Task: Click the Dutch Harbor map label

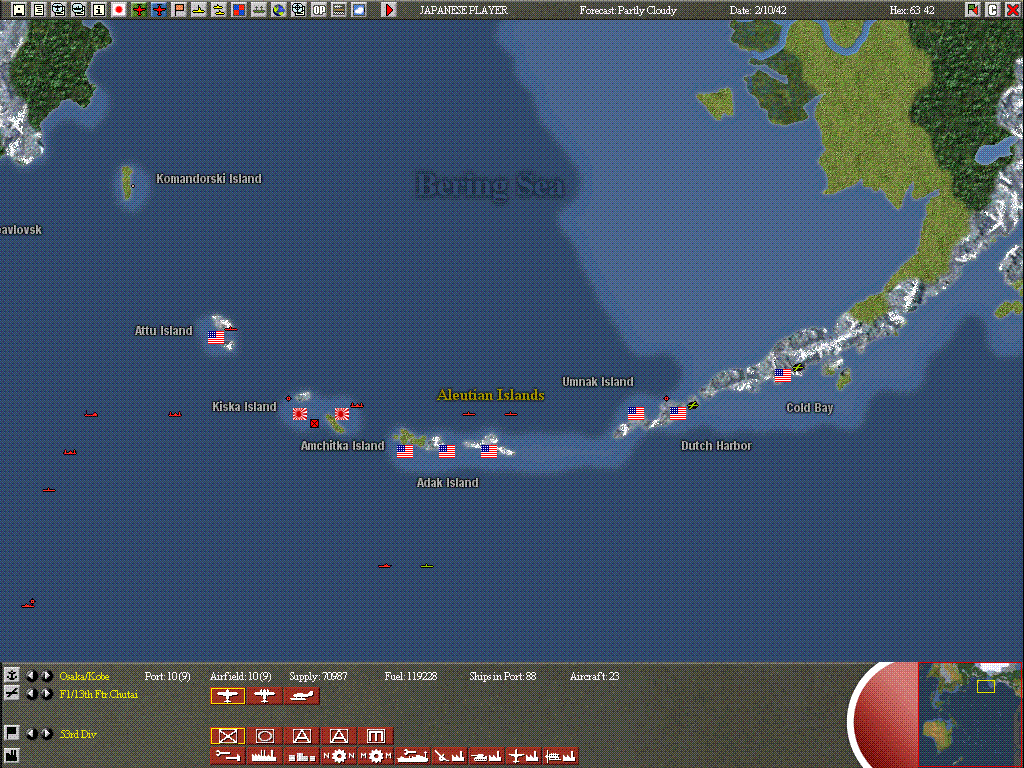Action: (716, 446)
